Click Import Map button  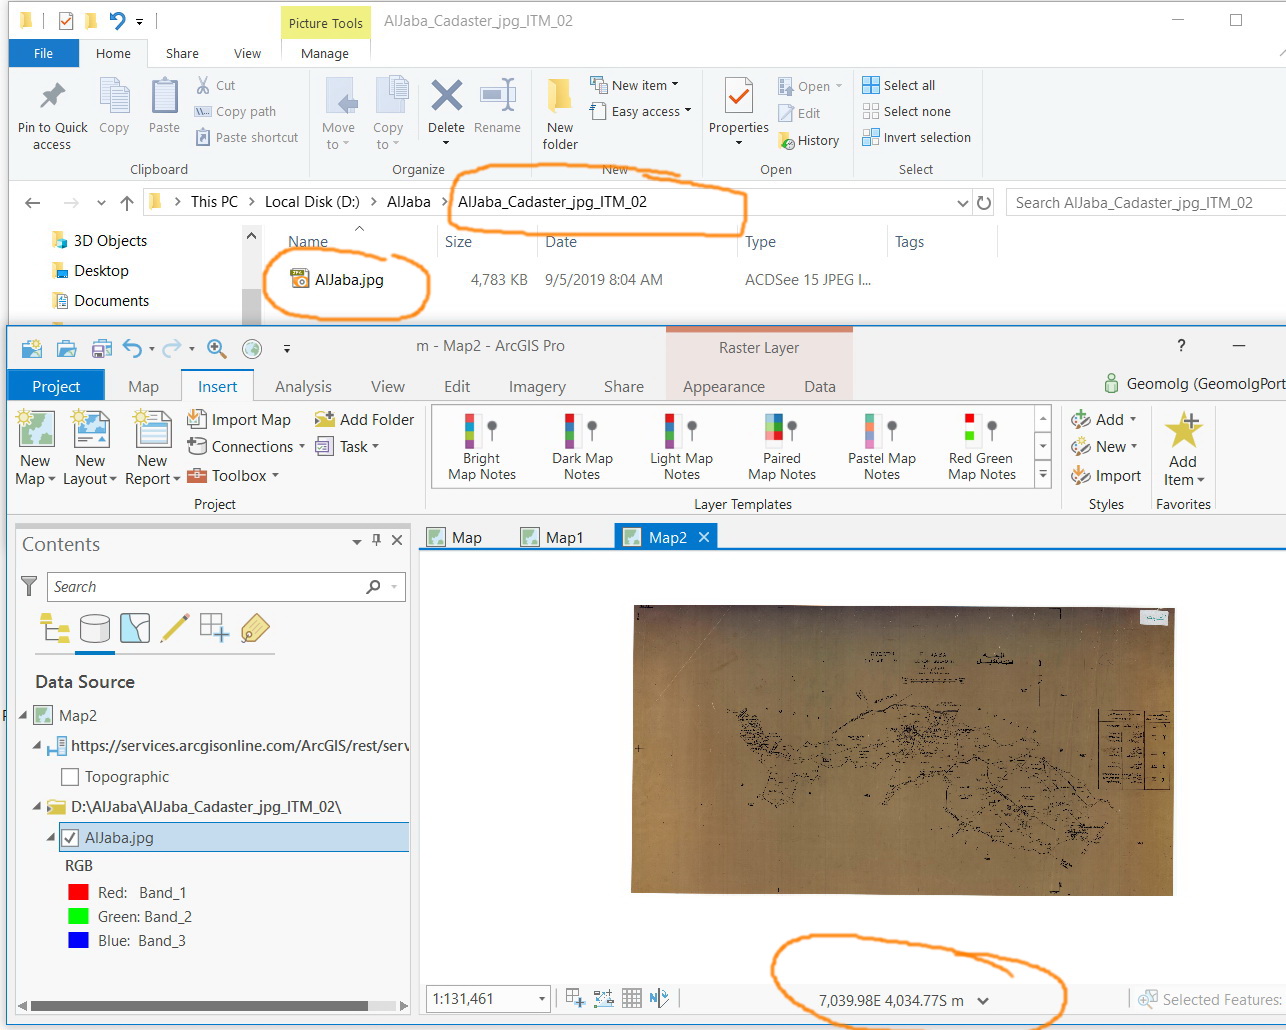click(x=239, y=420)
